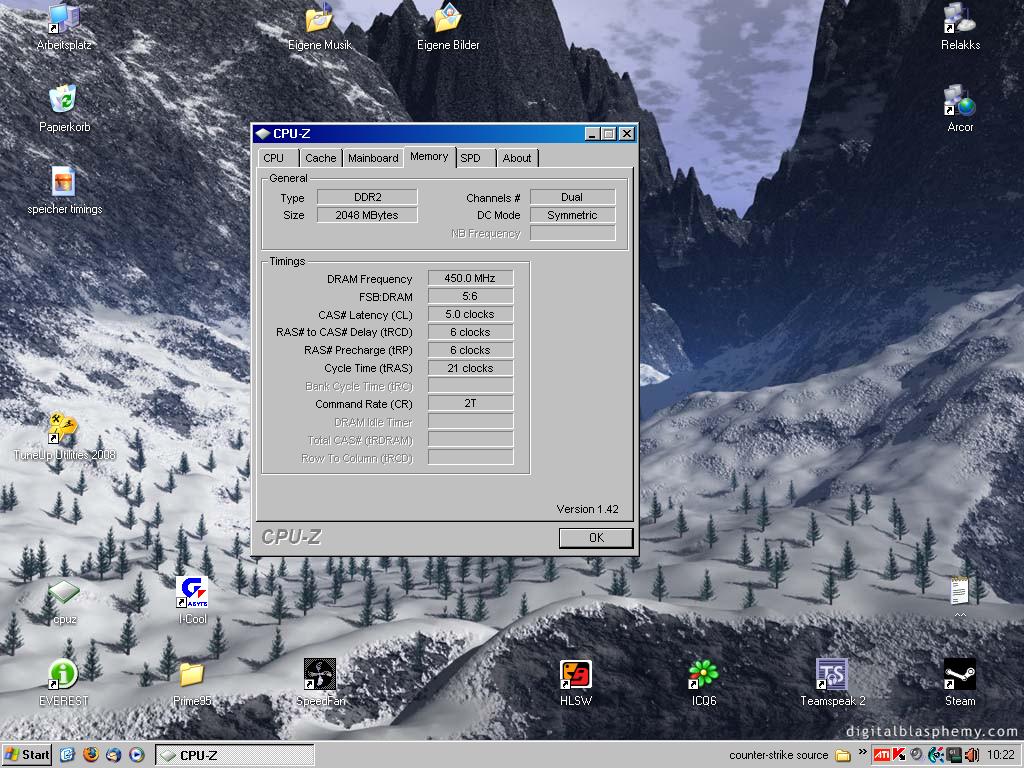Viewport: 1024px width, 768px height.
Task: Click the Command Rate 2T value
Action: pos(470,403)
